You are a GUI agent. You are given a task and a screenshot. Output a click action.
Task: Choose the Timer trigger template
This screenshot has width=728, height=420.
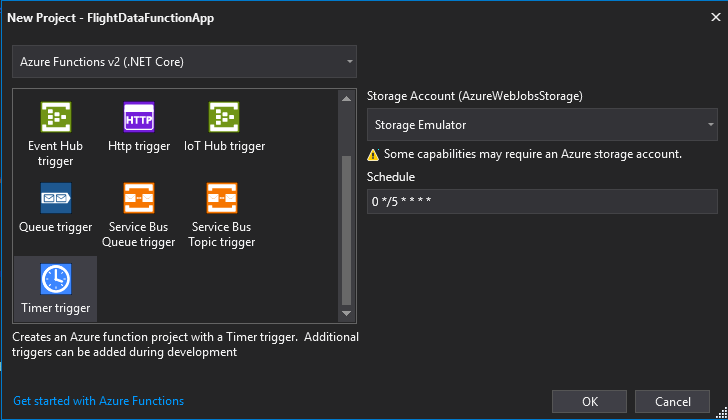coord(56,289)
